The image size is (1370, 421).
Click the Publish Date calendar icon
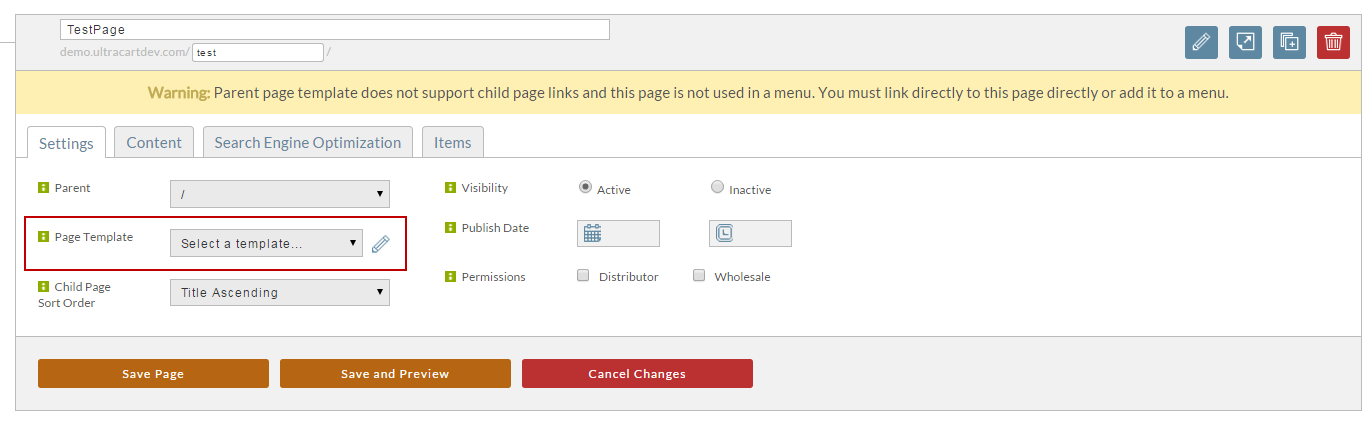592,233
